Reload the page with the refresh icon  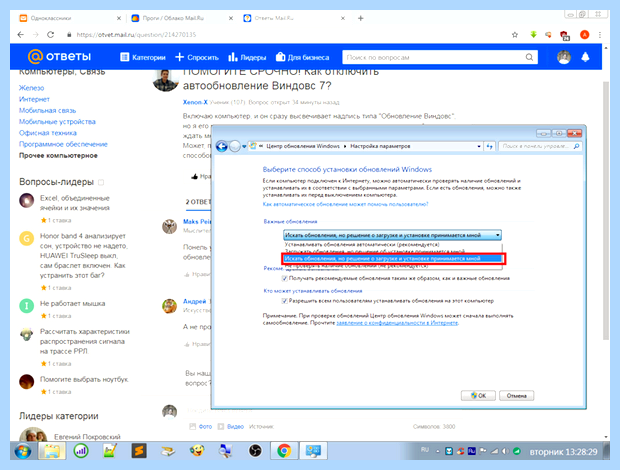[x=51, y=35]
